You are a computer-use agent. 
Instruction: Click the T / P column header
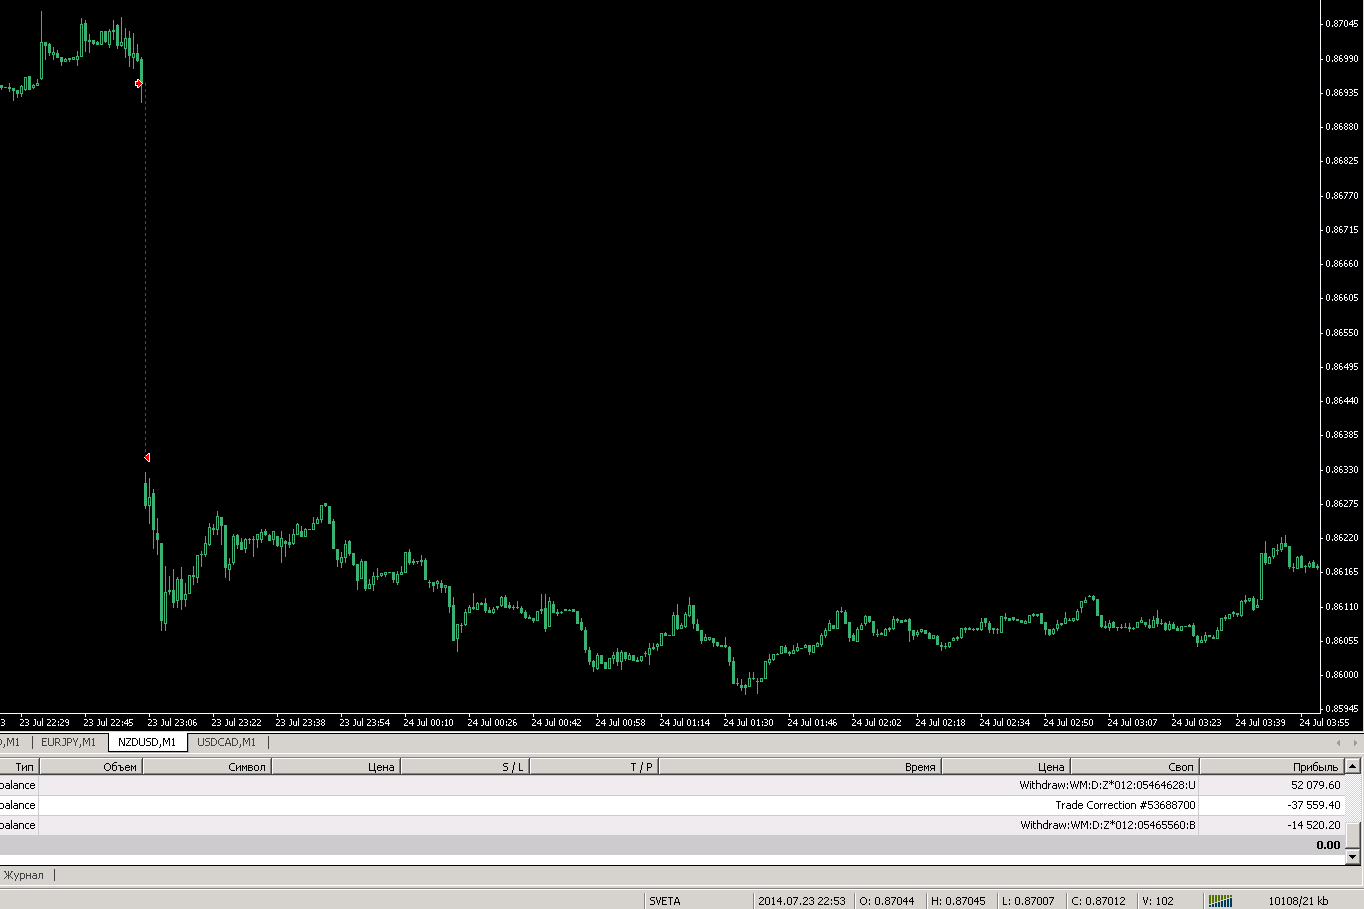point(594,767)
